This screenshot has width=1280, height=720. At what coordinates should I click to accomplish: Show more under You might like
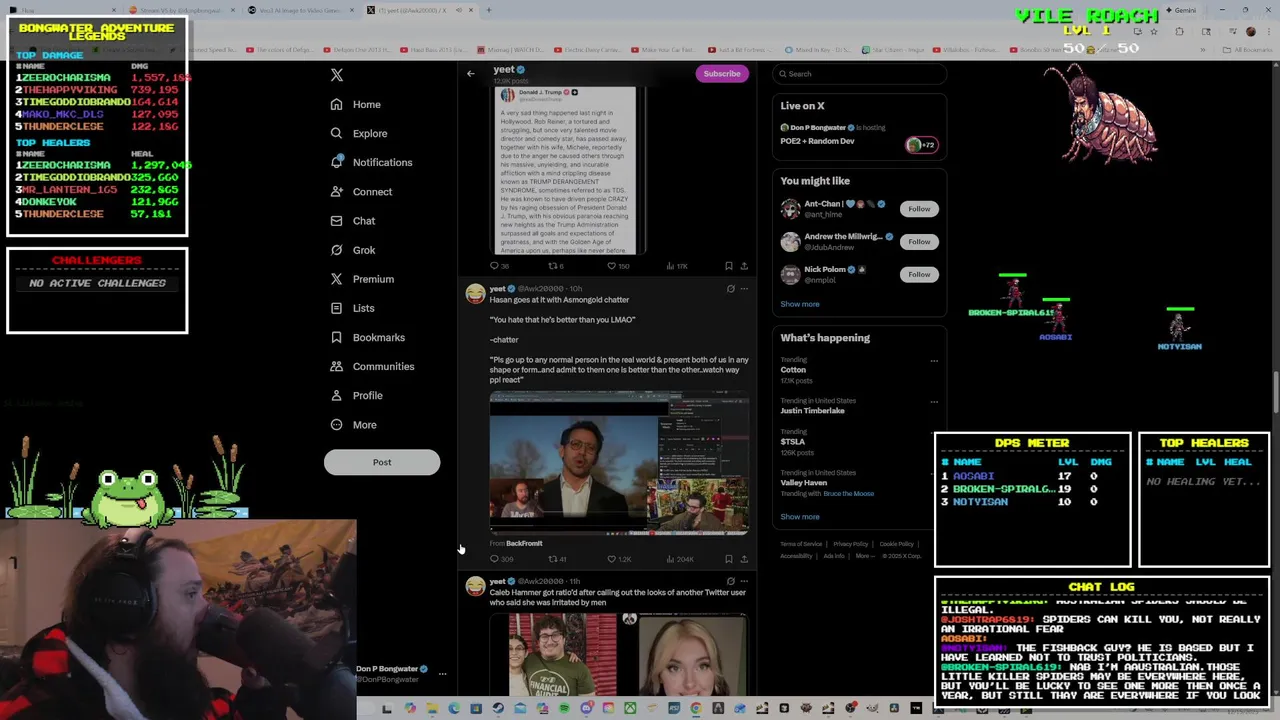pos(800,304)
